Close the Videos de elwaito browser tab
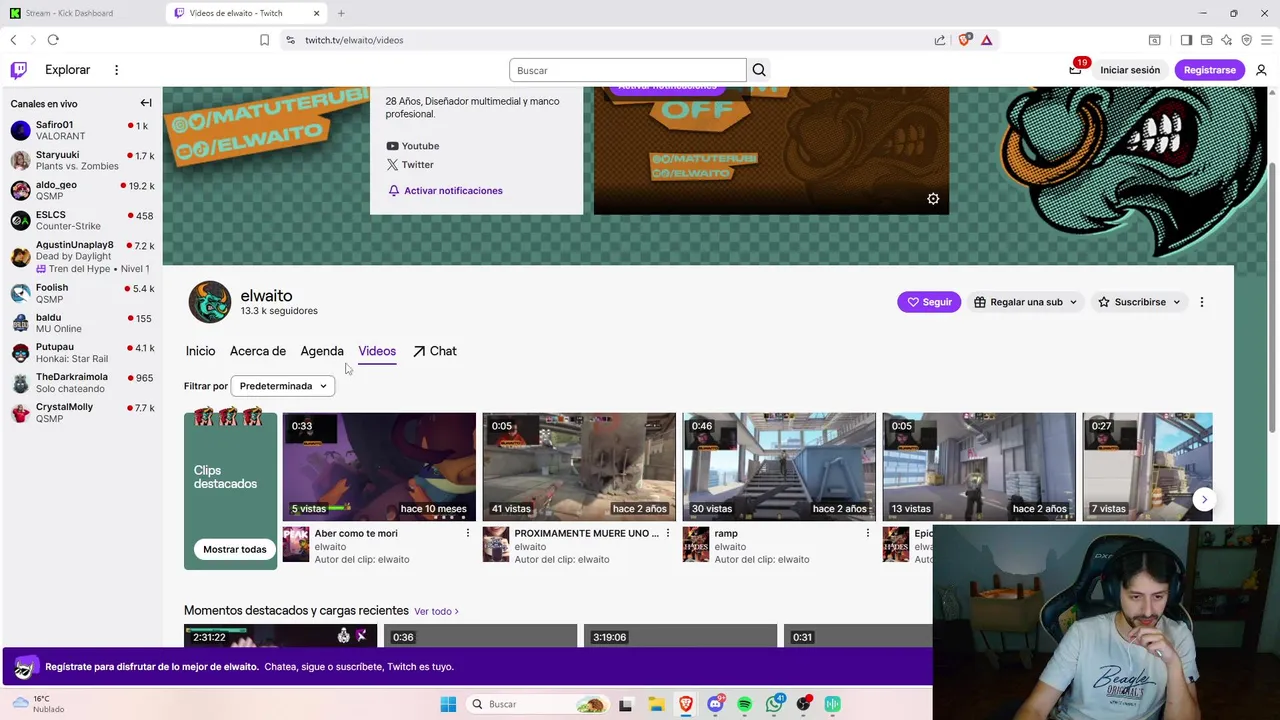The height and width of the screenshot is (720, 1280). click(x=317, y=13)
